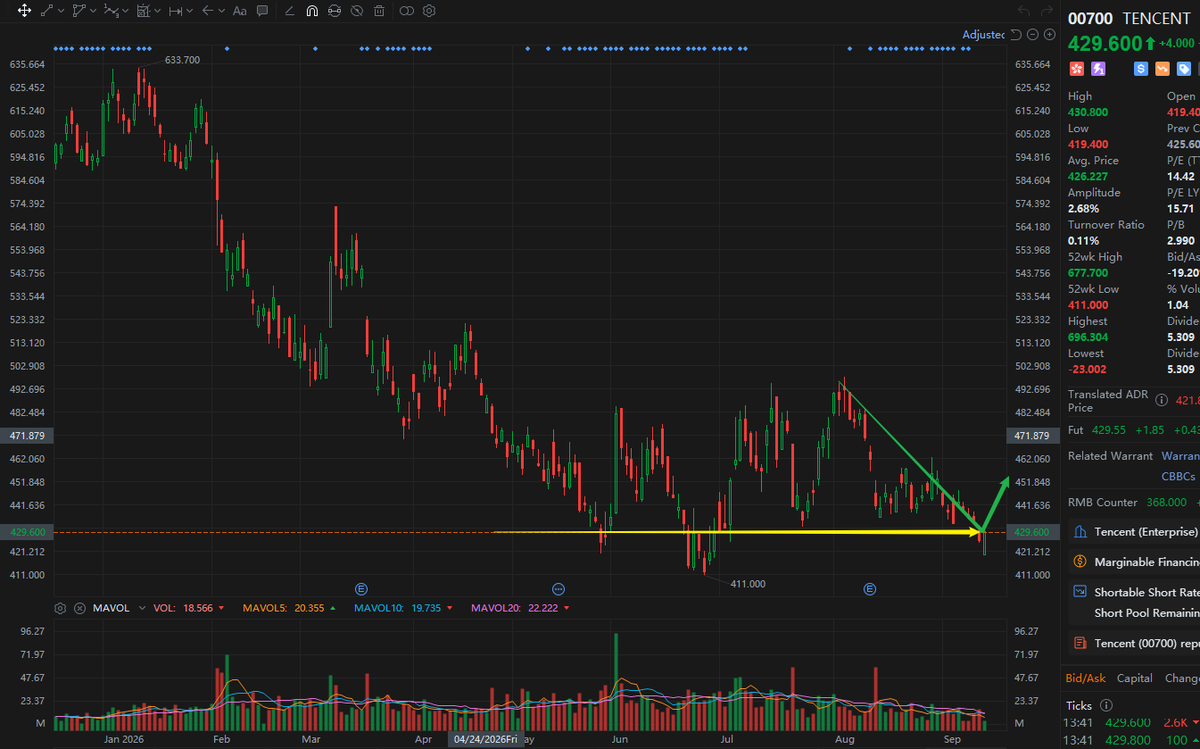This screenshot has width=1200, height=749.
Task: Click the blue price tag badge
Action: coord(1185,69)
